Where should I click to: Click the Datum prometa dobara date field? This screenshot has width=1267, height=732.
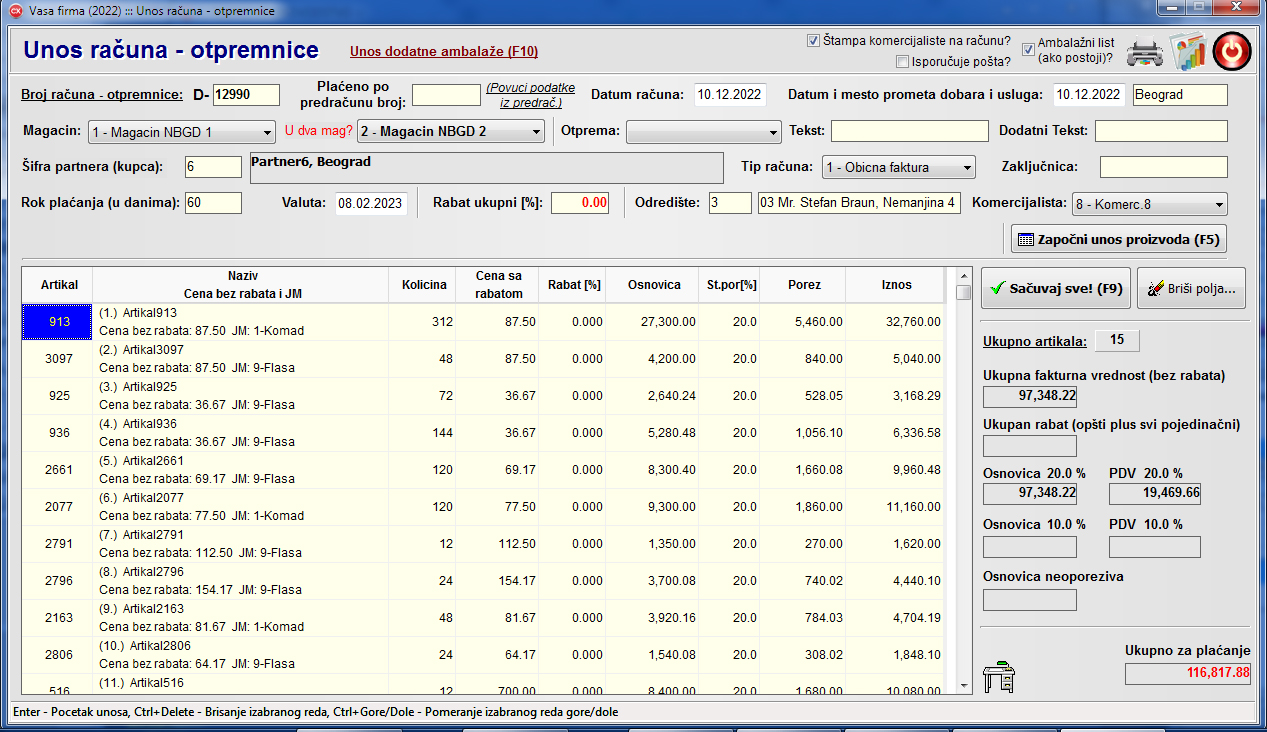pos(1090,95)
